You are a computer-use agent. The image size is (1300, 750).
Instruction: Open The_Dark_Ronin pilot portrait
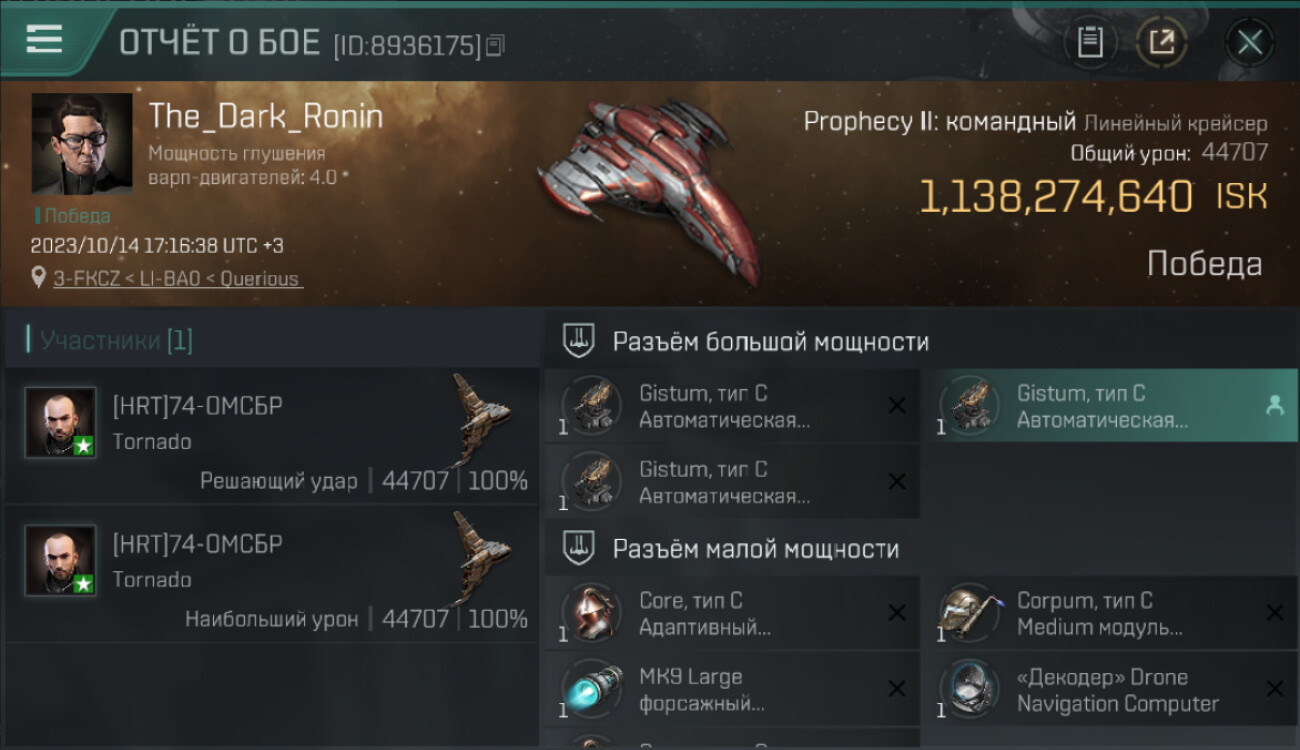tap(82, 143)
